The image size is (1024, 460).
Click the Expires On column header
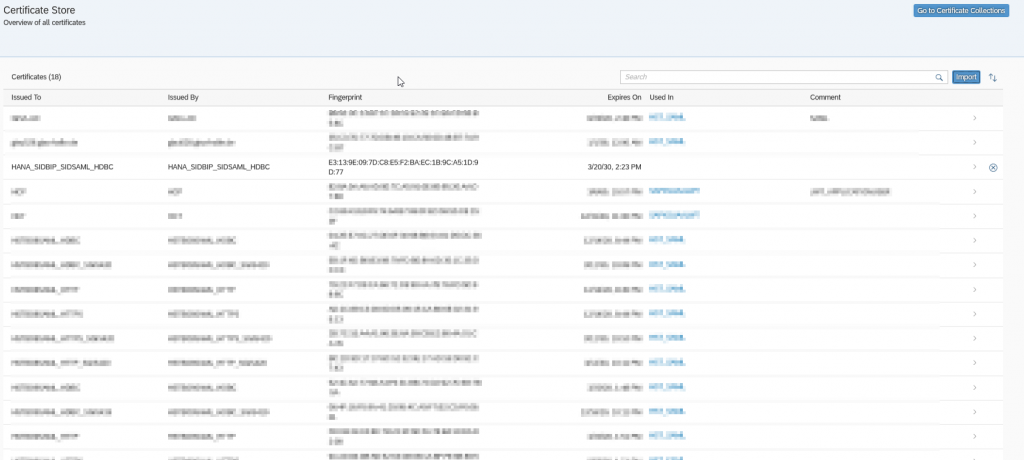coord(624,97)
